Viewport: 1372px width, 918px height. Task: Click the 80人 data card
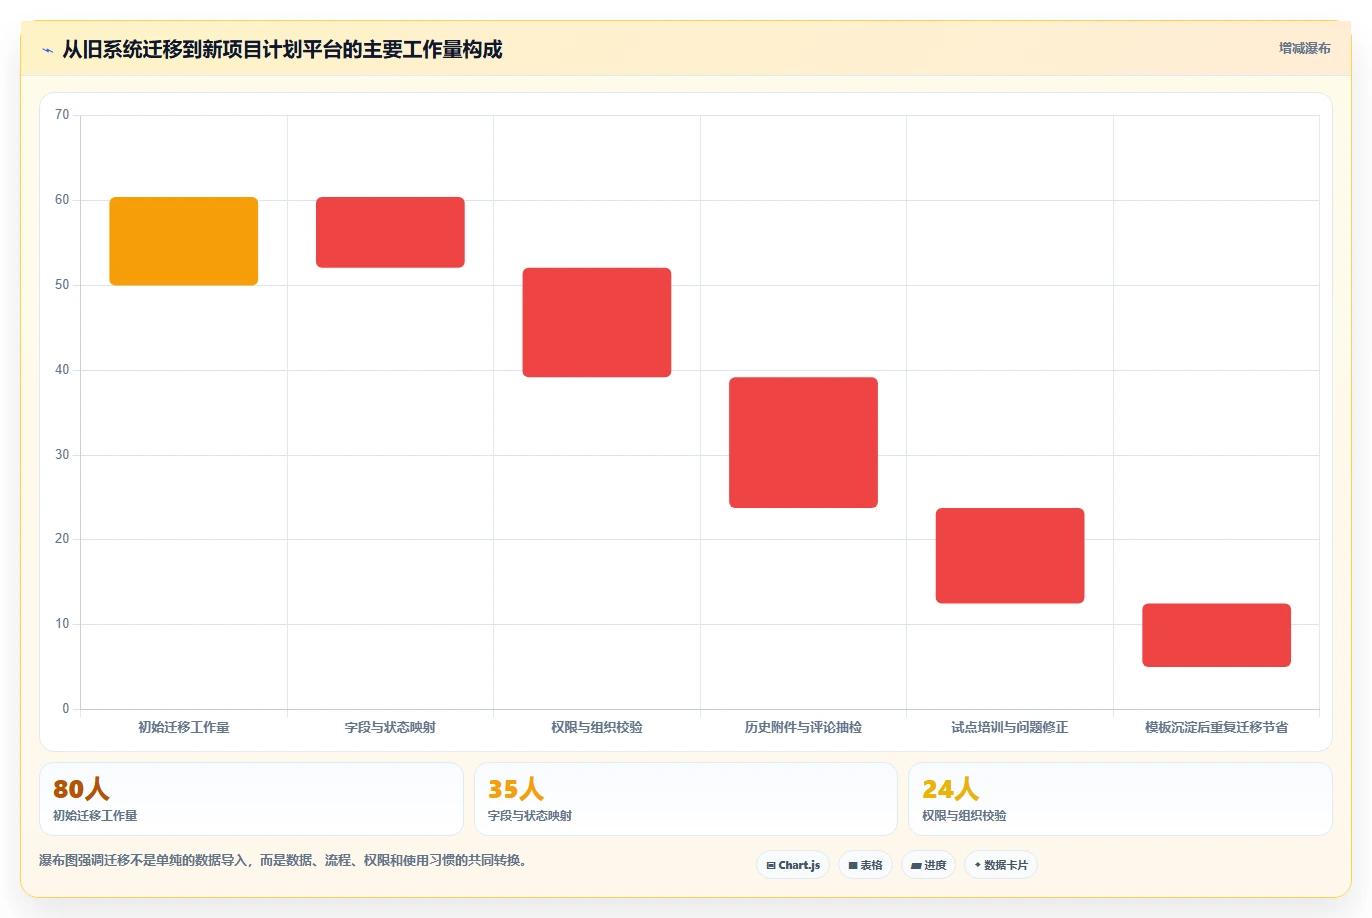pyautogui.click(x=251, y=799)
